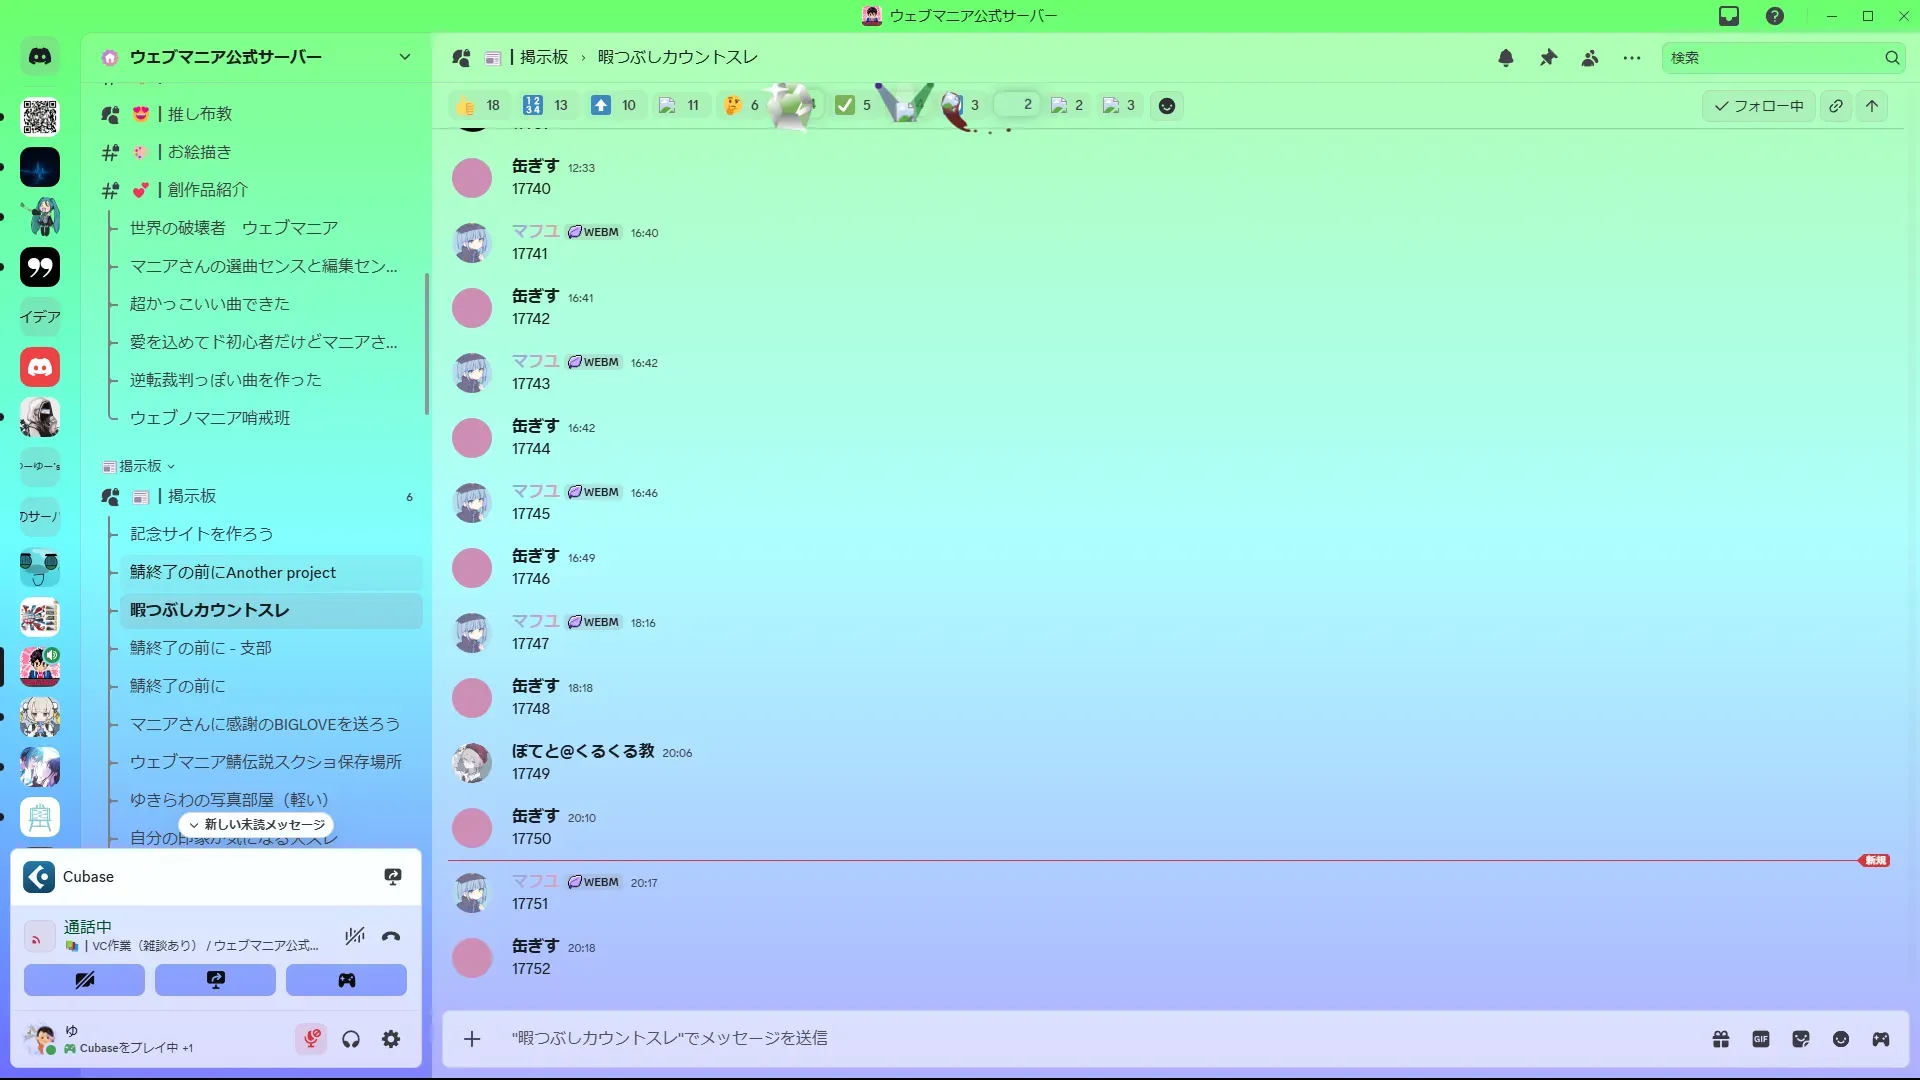
Task: Click 新しい未読メッセージ jump button
Action: click(257, 825)
